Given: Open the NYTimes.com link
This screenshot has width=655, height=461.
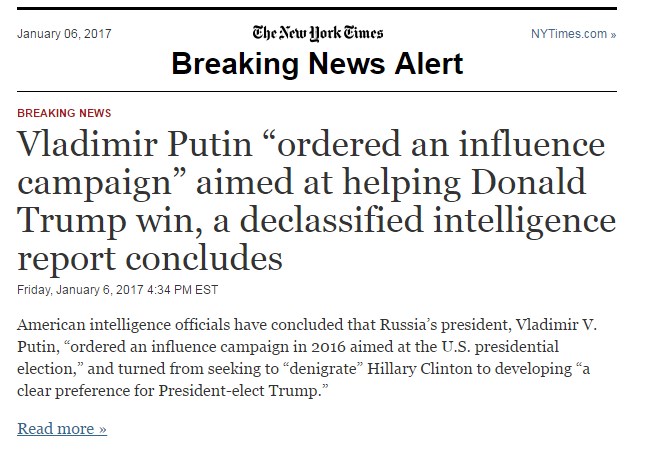Looking at the screenshot, I should point(573,34).
